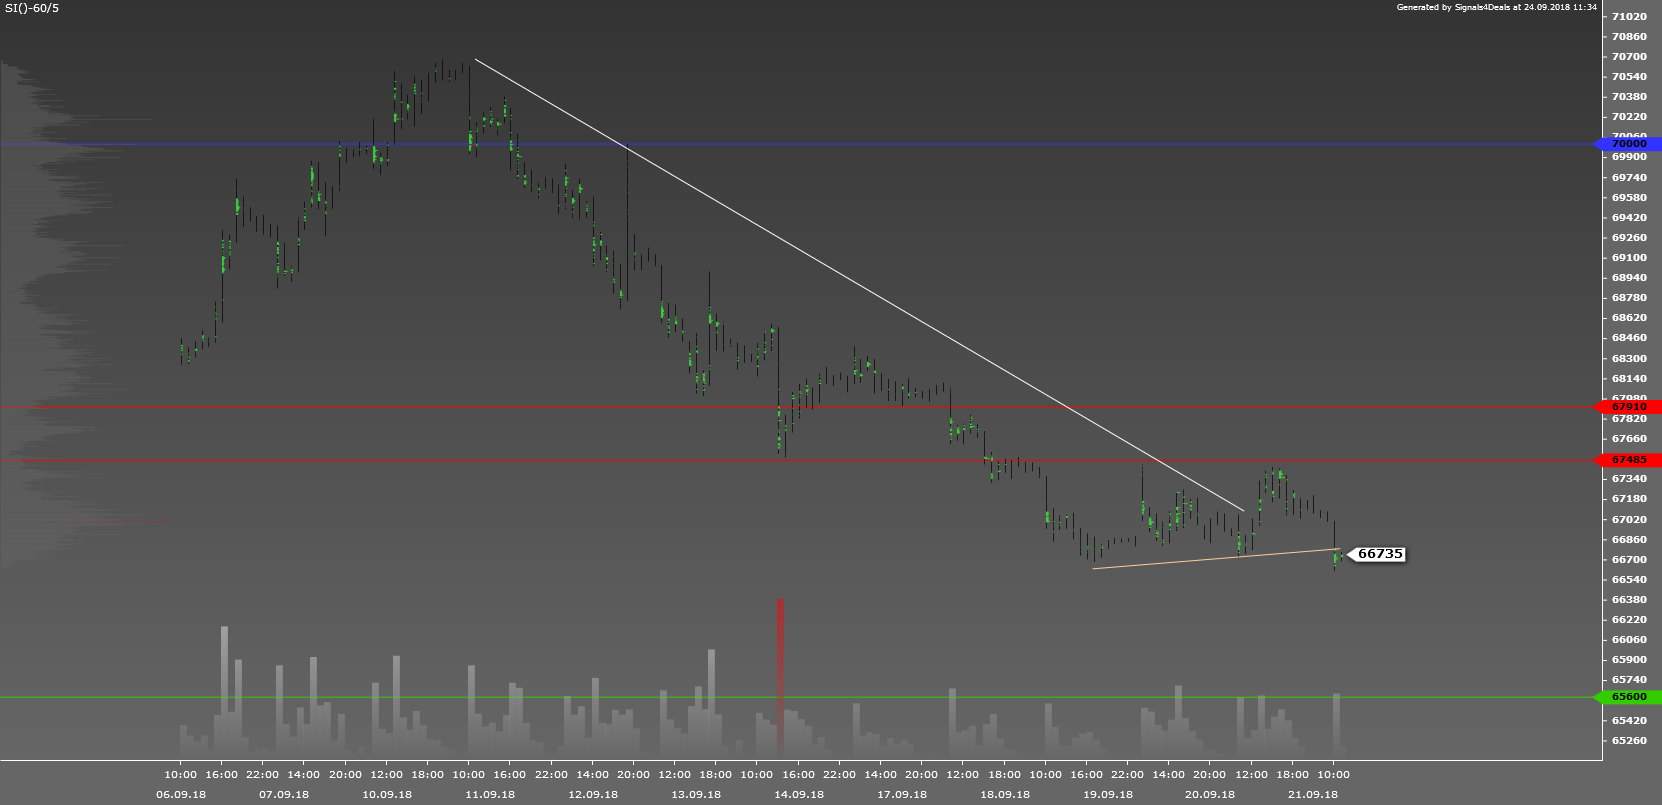Click the white 66735 current price callout
This screenshot has width=1662, height=805.
coord(1379,554)
